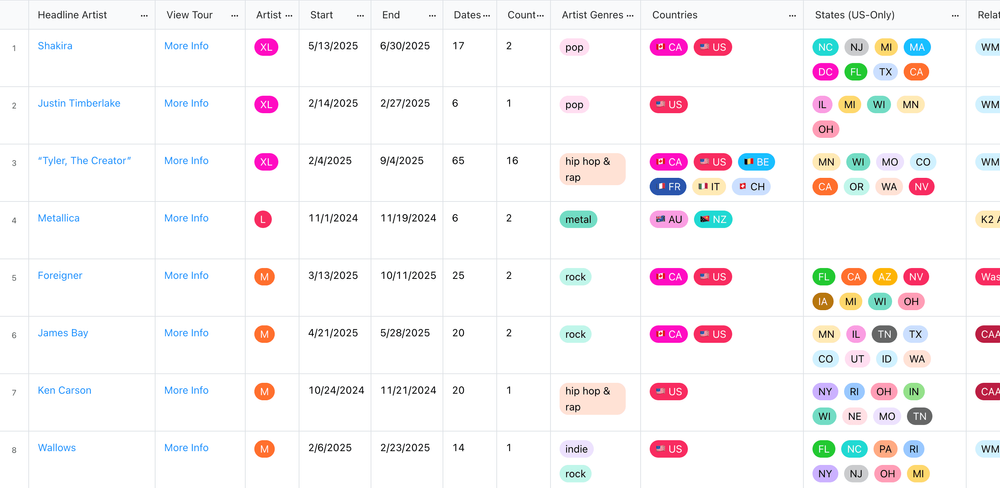Click the rock genre tag in James Bay row

click(x=575, y=334)
